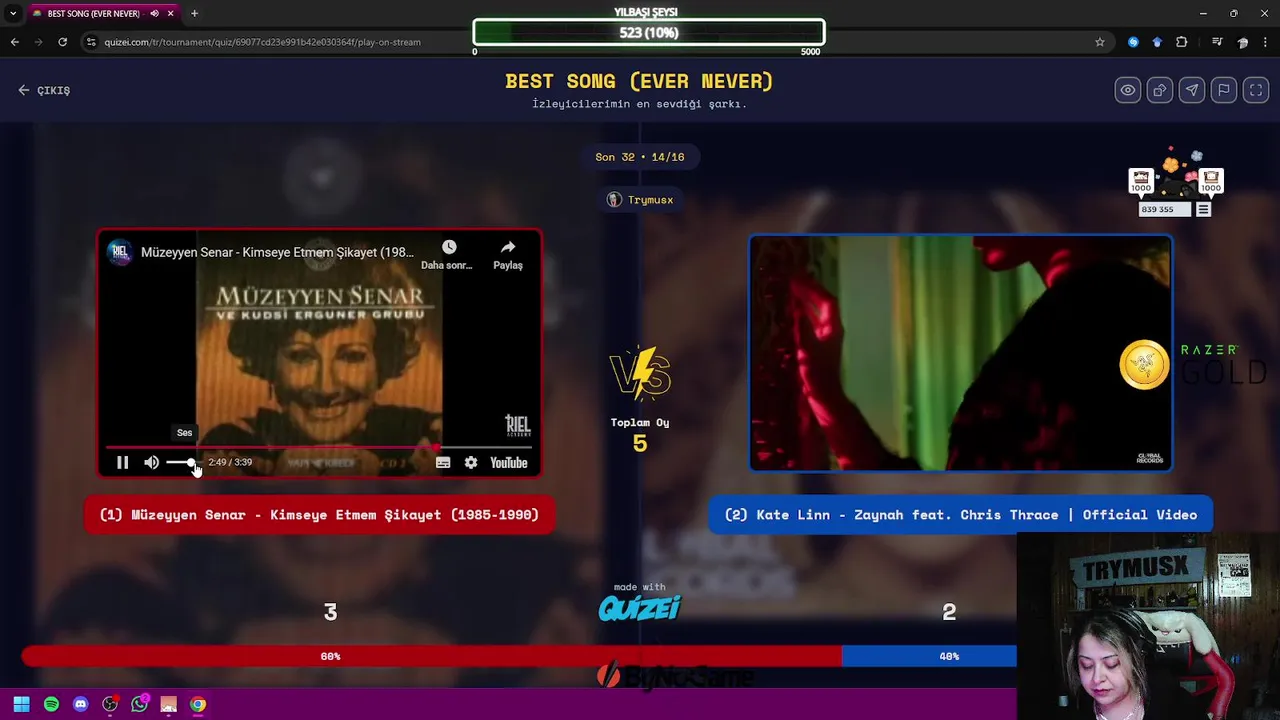Open a new browser tab
The width and height of the screenshot is (1280, 720).
click(194, 13)
